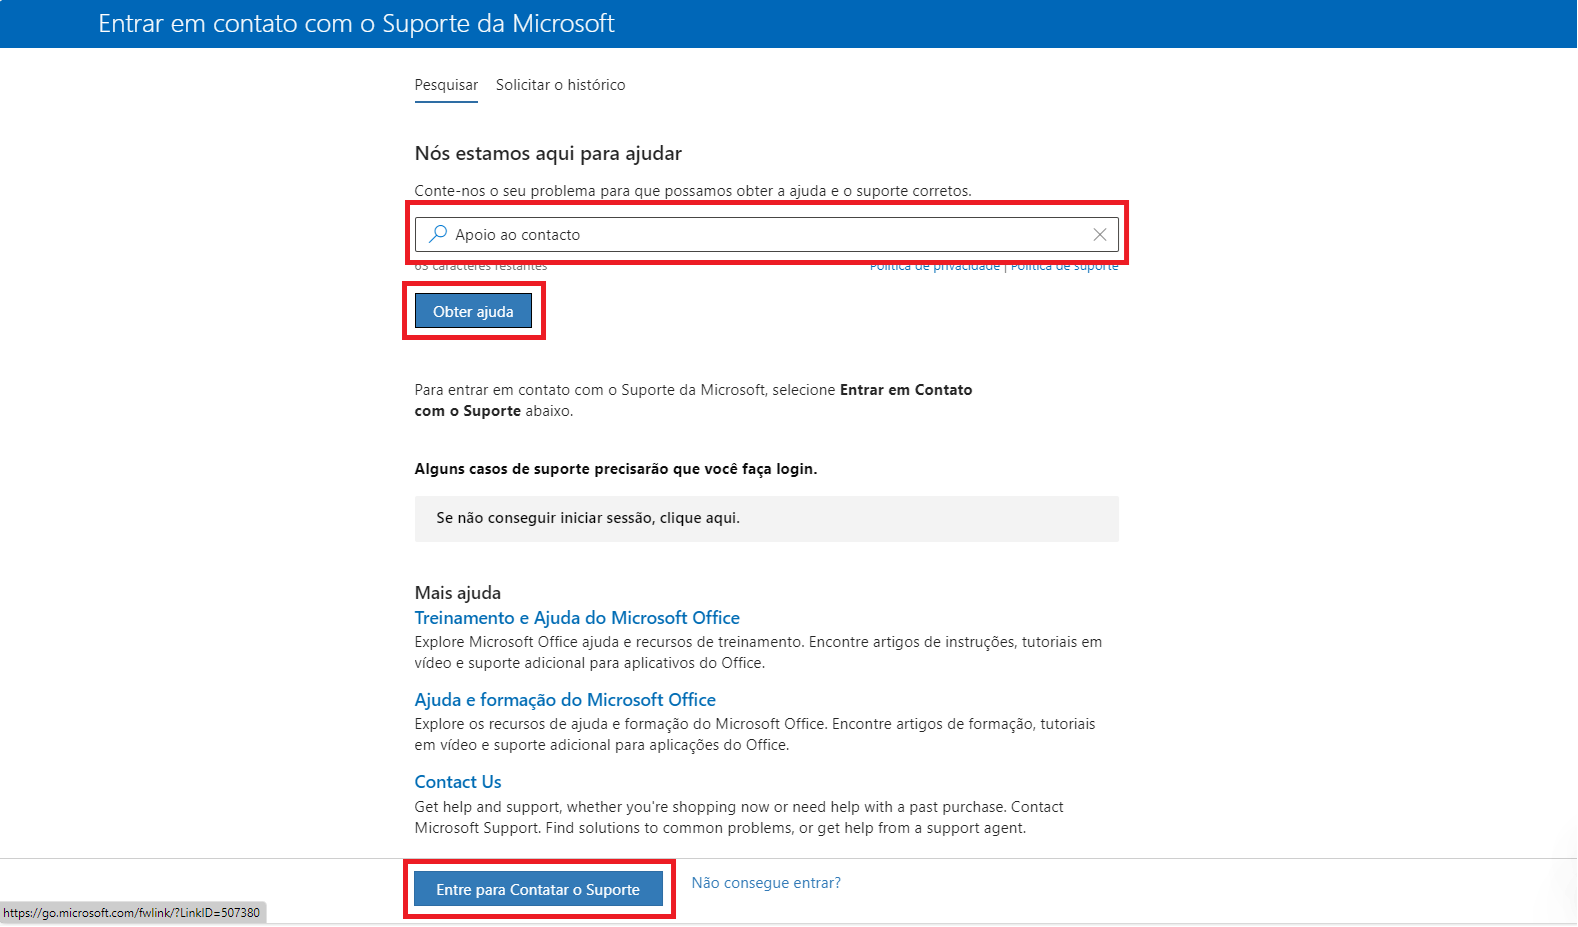The height and width of the screenshot is (927, 1578).
Task: Switch to the Pesquisar tab
Action: click(x=446, y=85)
